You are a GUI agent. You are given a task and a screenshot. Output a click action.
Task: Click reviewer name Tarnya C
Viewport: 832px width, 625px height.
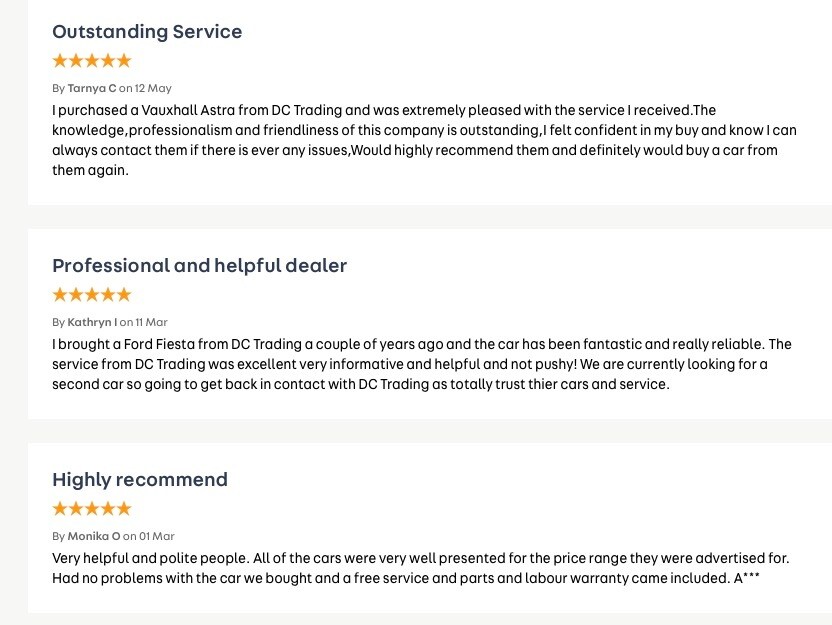point(92,88)
